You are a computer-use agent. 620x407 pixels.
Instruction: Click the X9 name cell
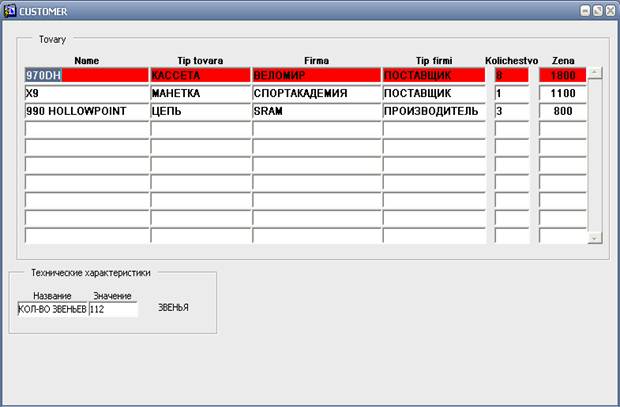87,93
